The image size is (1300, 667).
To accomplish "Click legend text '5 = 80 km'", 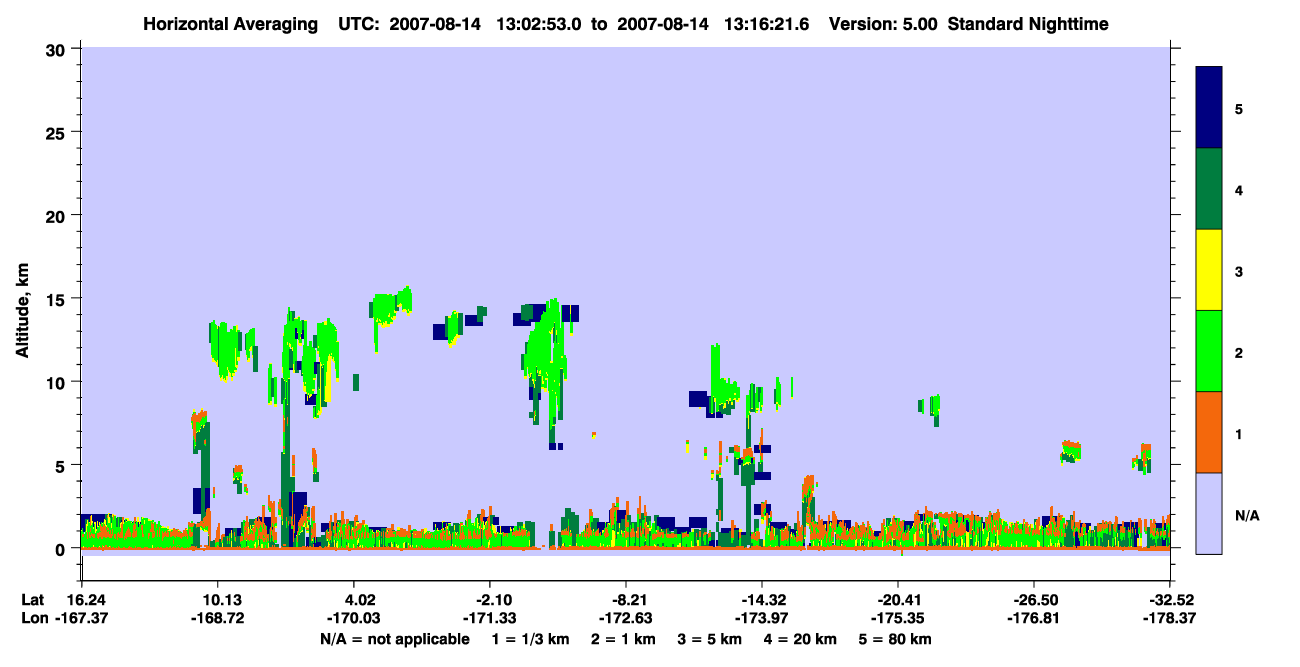I will [x=895, y=639].
